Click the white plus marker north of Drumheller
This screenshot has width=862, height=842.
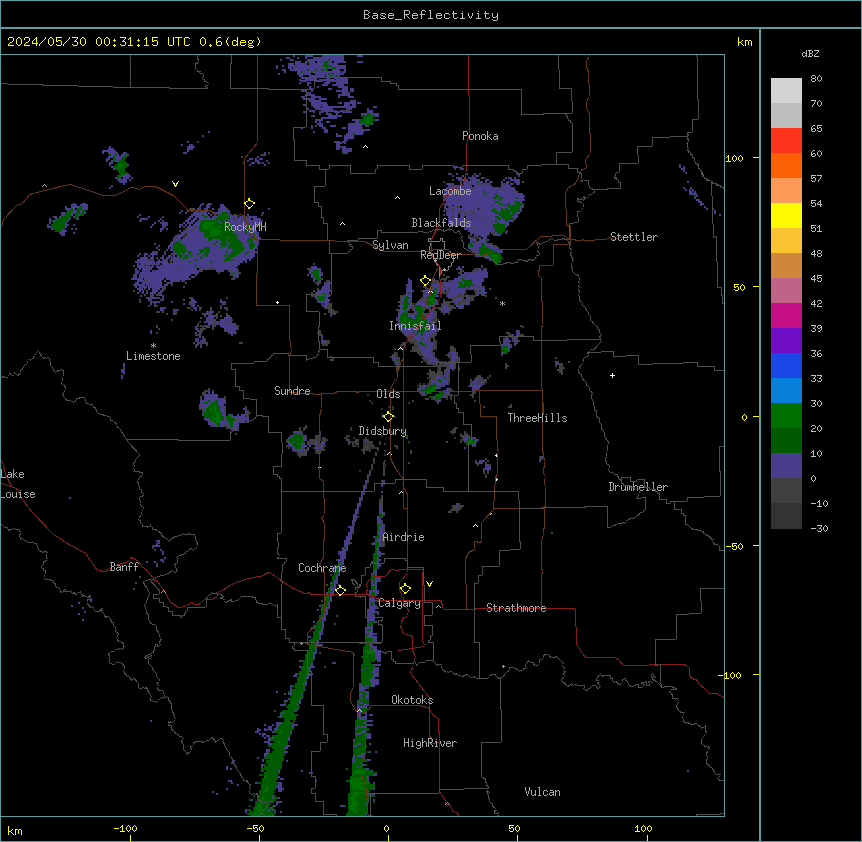[x=612, y=375]
